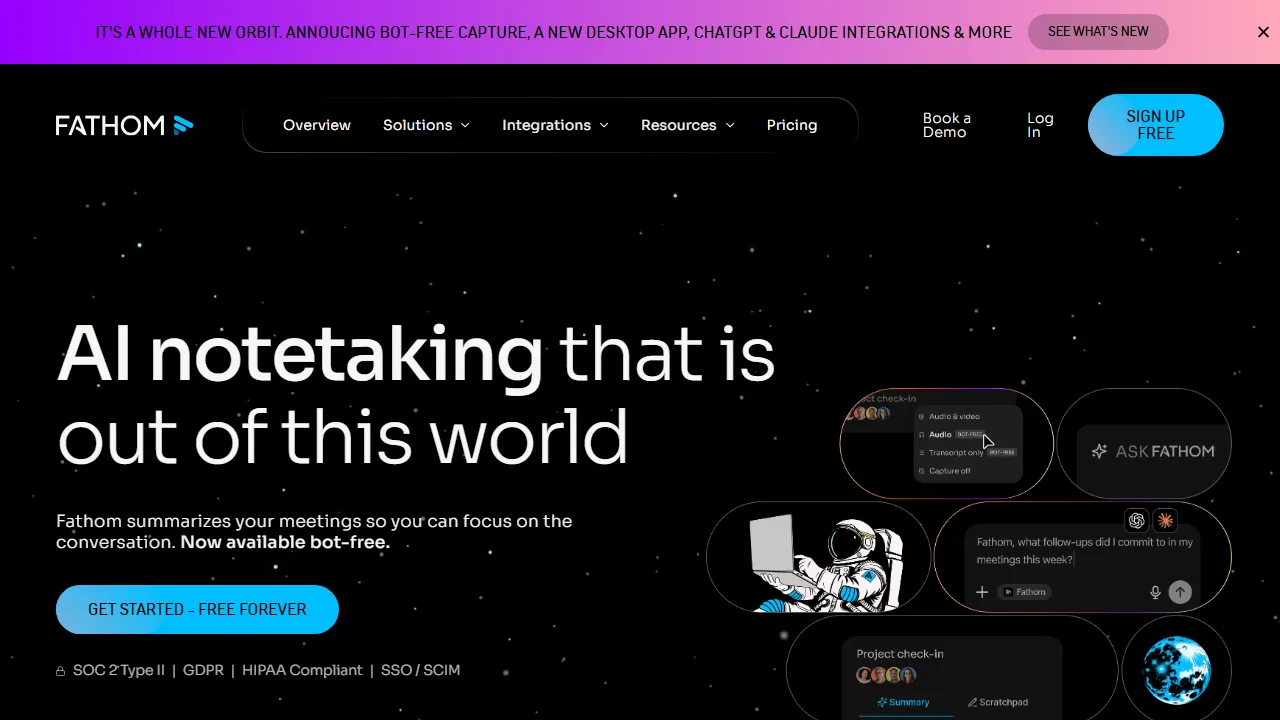The image size is (1280, 720).
Task: Click the Now available bot-free text
Action: click(x=285, y=542)
